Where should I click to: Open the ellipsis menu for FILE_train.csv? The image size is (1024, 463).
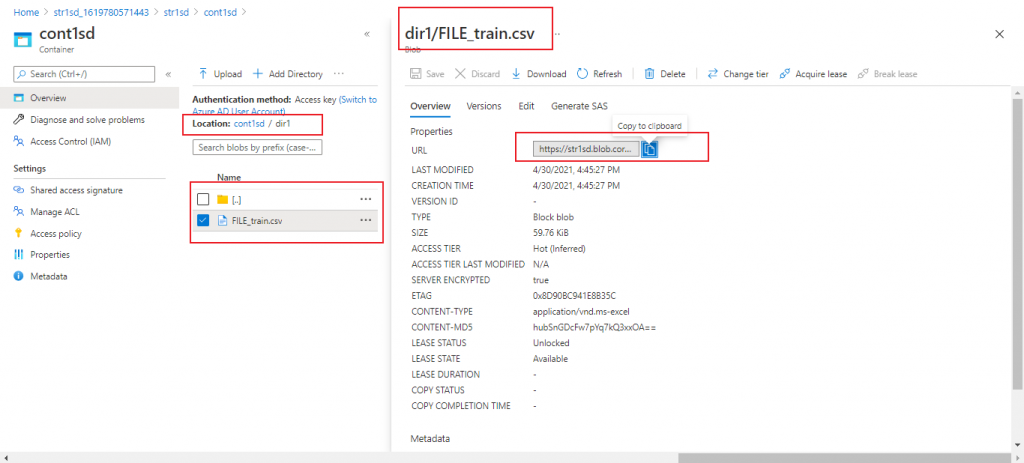(x=366, y=221)
